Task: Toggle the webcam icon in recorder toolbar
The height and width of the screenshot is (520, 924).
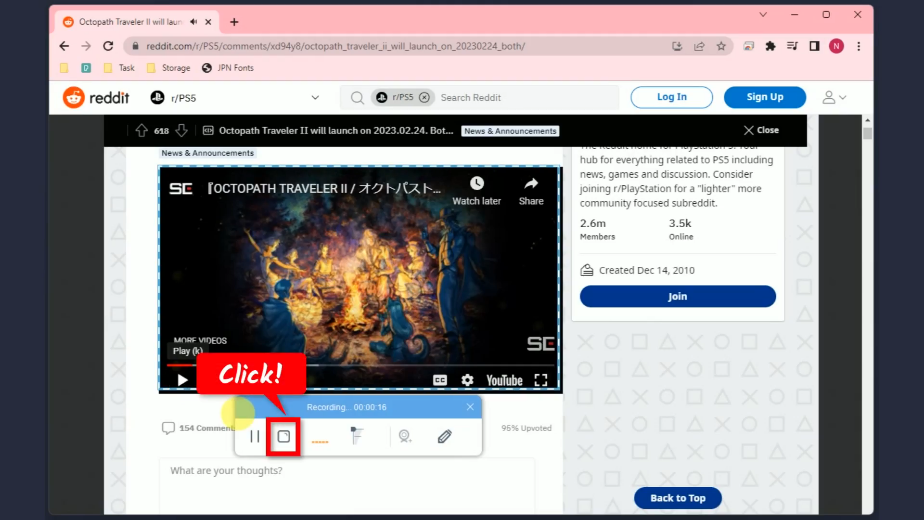Action: (x=405, y=436)
